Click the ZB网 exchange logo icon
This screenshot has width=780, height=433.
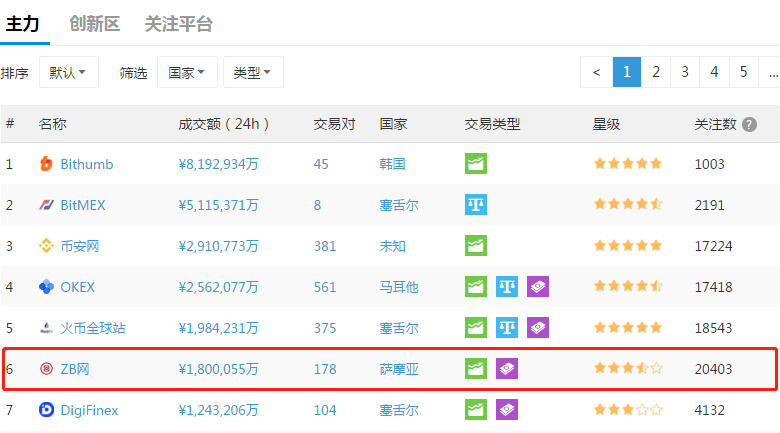pyautogui.click(x=46, y=369)
